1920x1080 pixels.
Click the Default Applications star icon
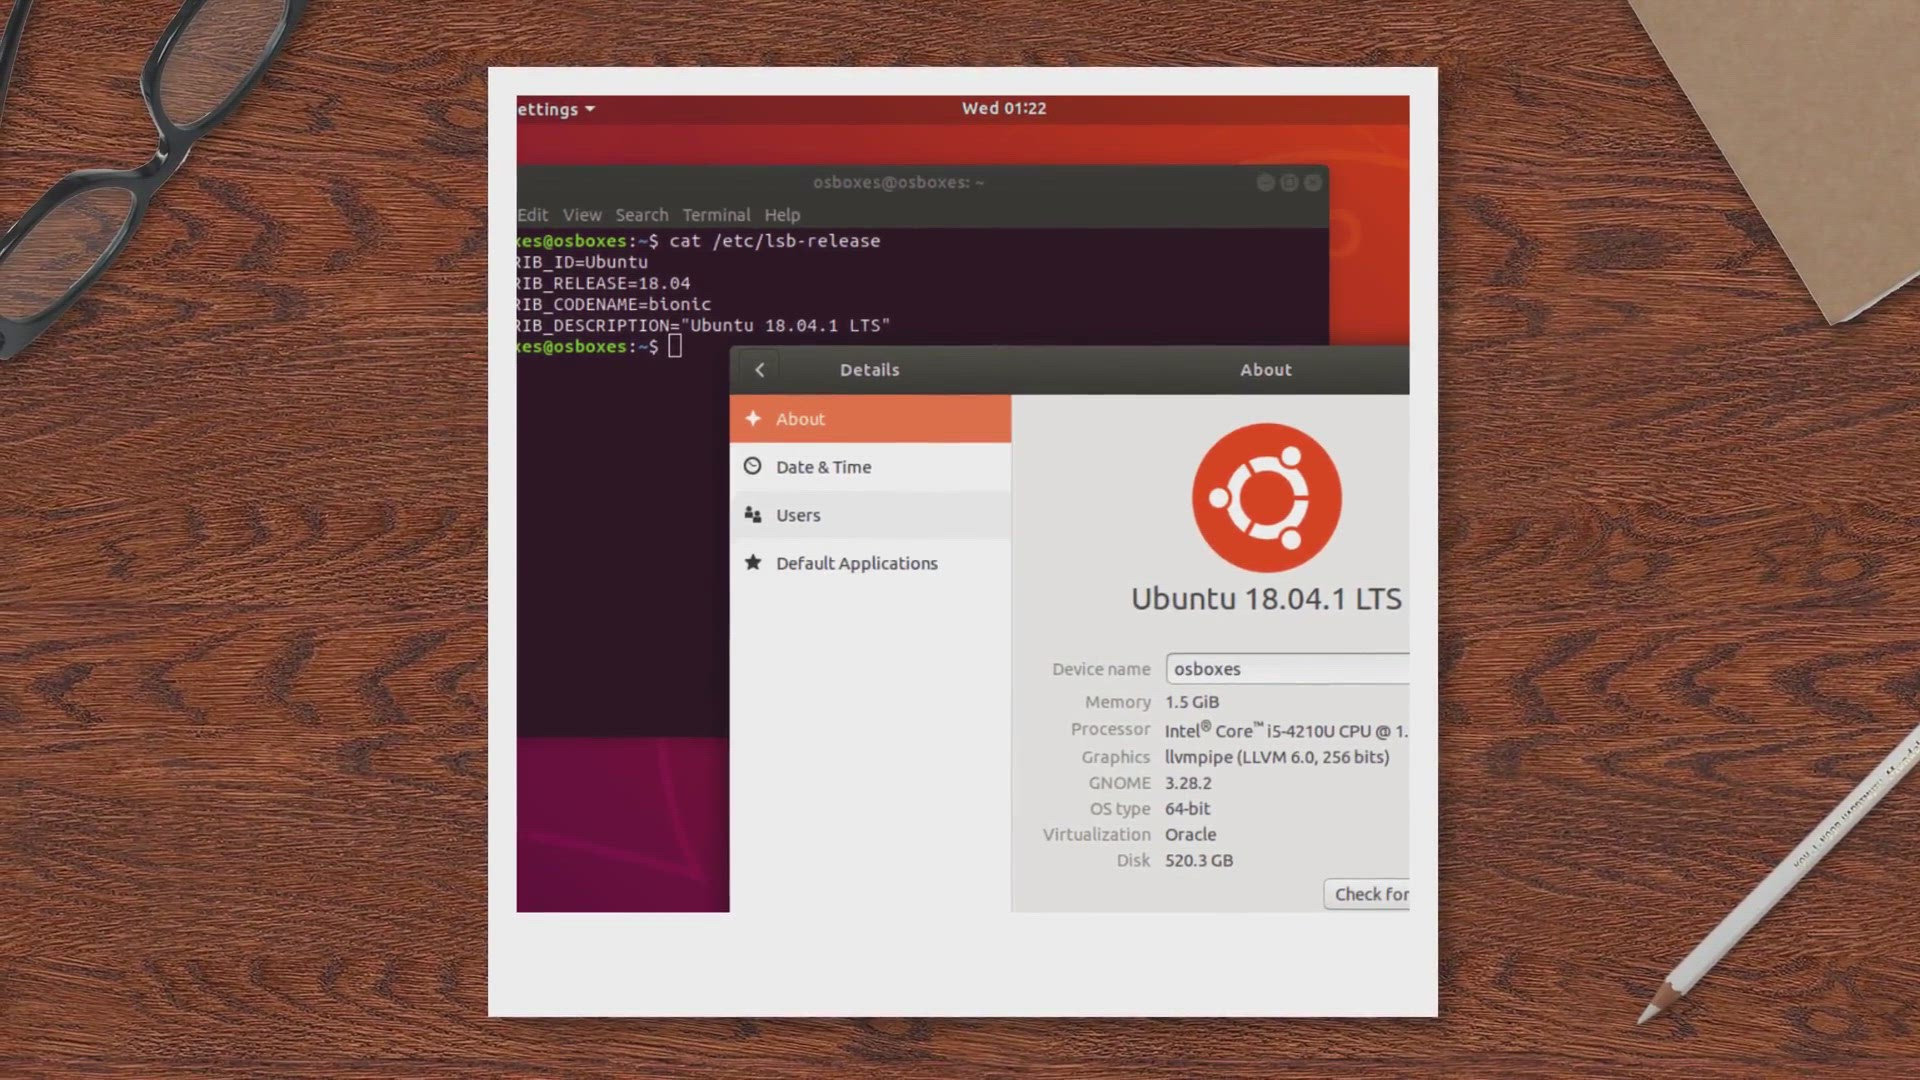[x=753, y=563]
